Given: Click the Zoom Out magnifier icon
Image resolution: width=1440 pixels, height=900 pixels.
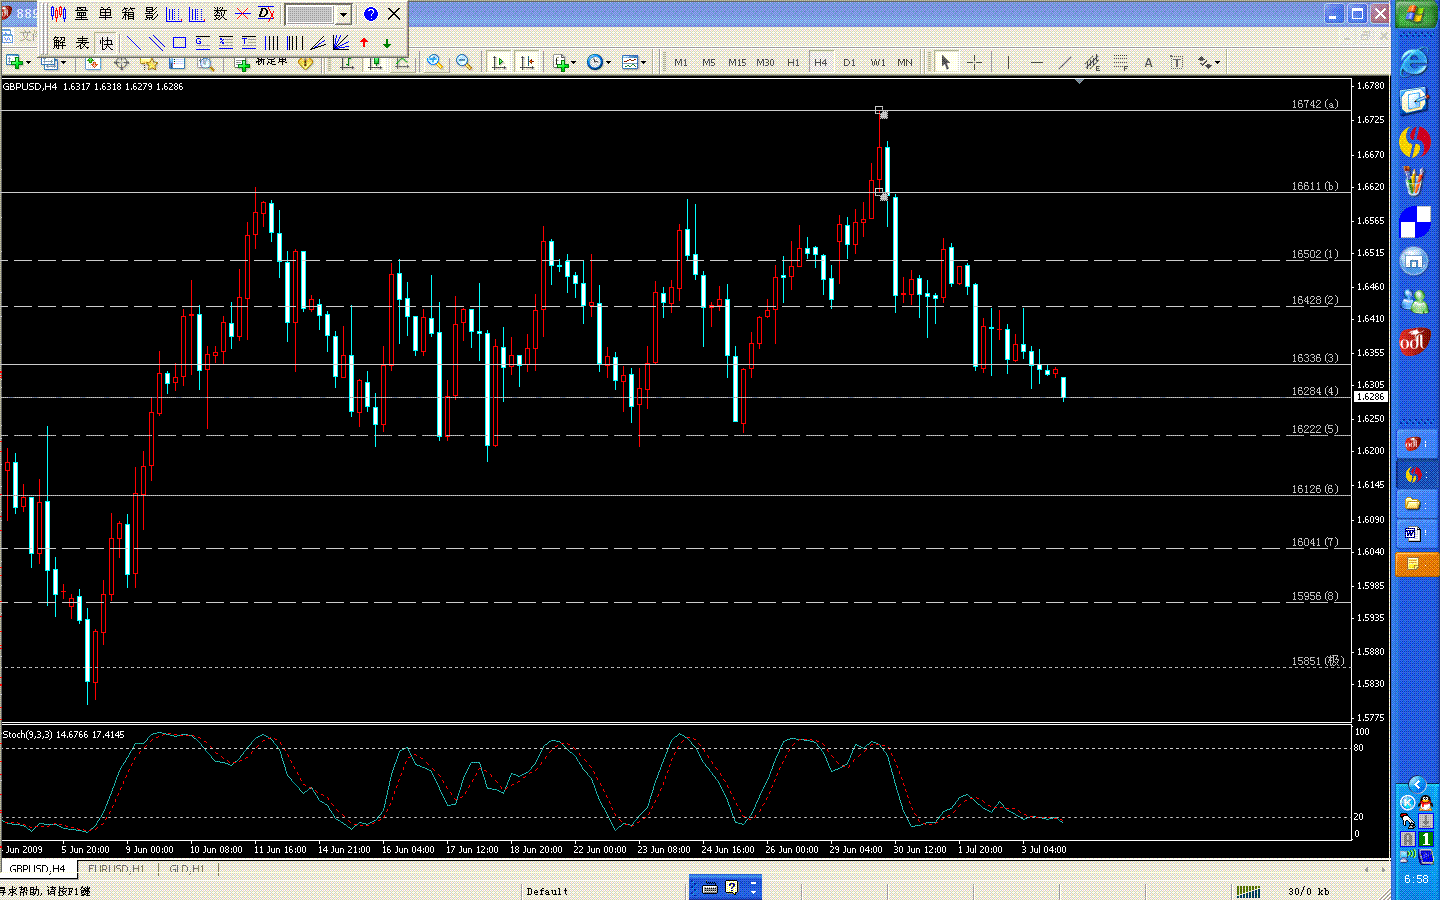Looking at the screenshot, I should click(463, 62).
